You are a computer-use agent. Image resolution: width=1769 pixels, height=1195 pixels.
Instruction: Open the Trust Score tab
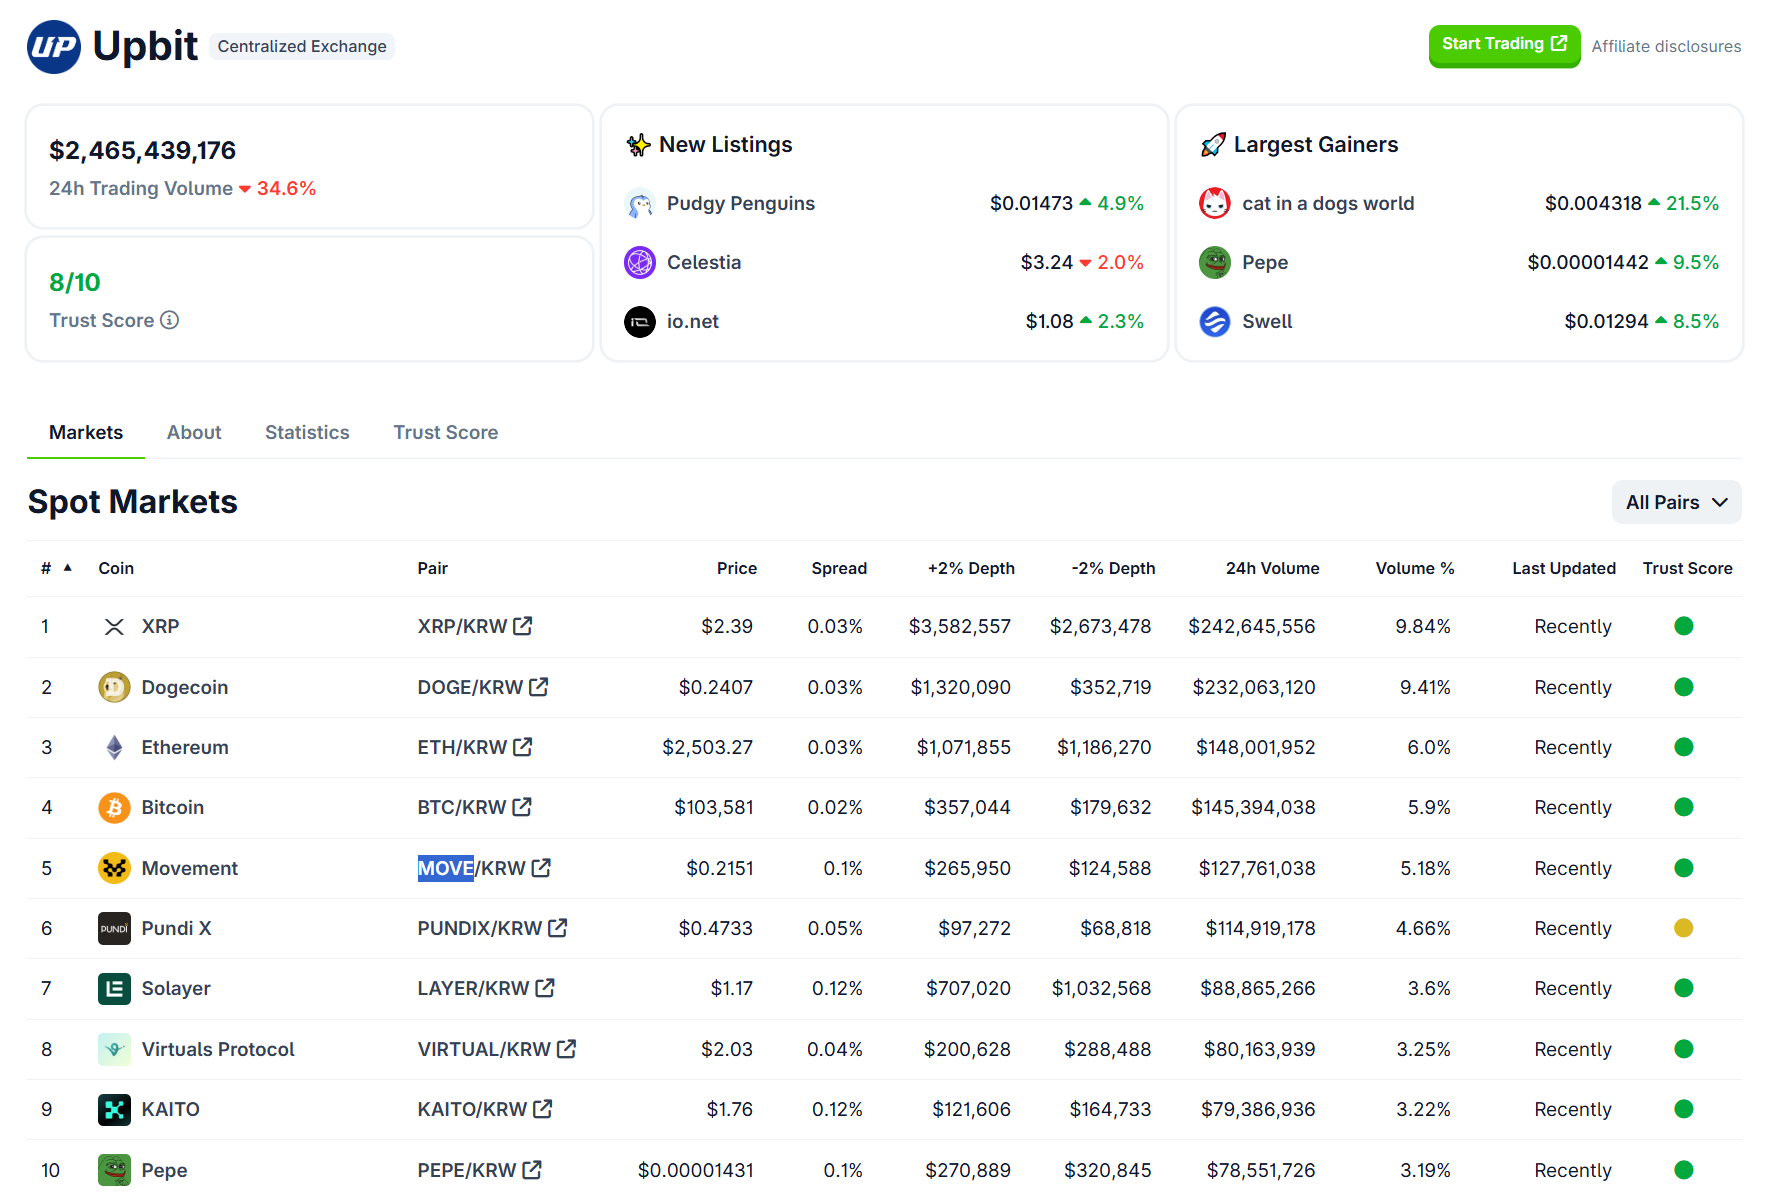(446, 433)
